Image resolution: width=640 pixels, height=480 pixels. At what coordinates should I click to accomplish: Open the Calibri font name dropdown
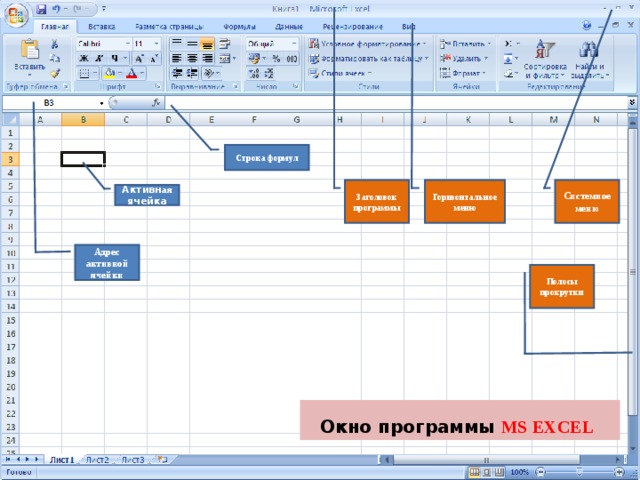click(127, 44)
